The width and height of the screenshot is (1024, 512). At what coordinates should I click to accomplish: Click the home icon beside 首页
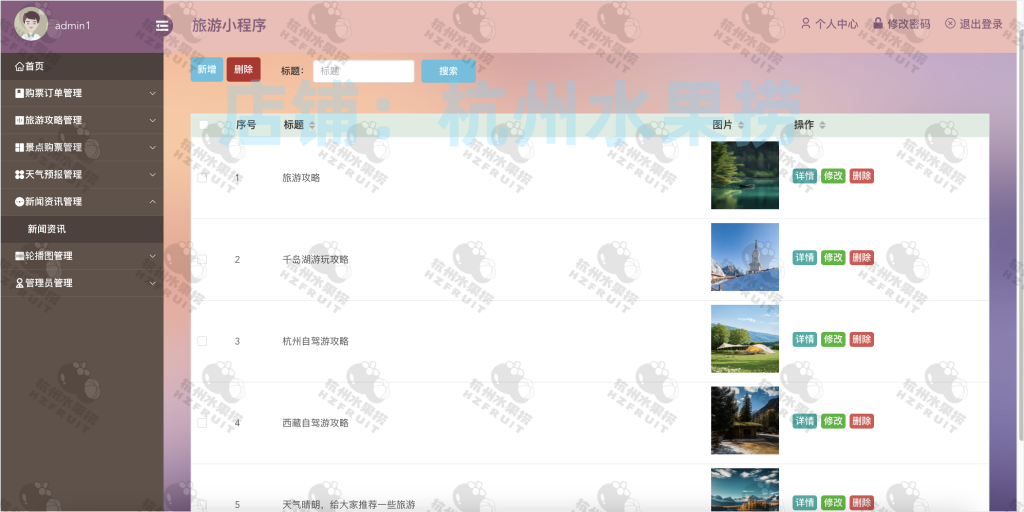(19, 66)
